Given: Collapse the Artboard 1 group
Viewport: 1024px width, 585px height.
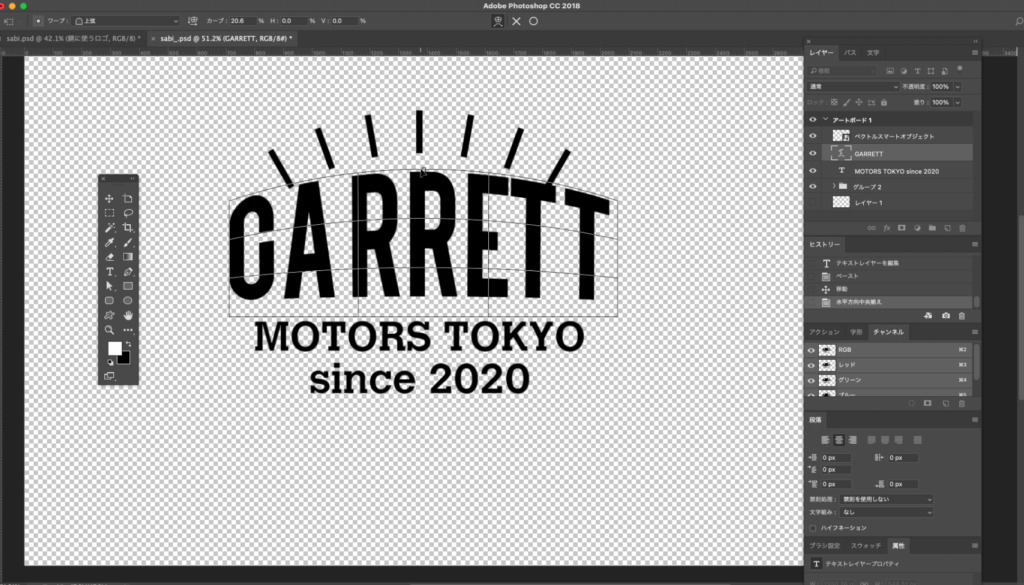Looking at the screenshot, I should (x=825, y=119).
